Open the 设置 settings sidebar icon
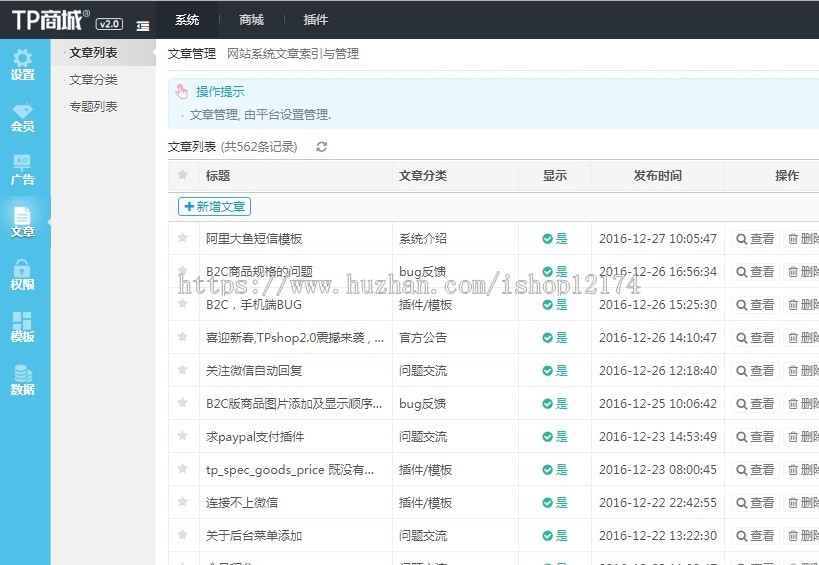 pos(22,65)
